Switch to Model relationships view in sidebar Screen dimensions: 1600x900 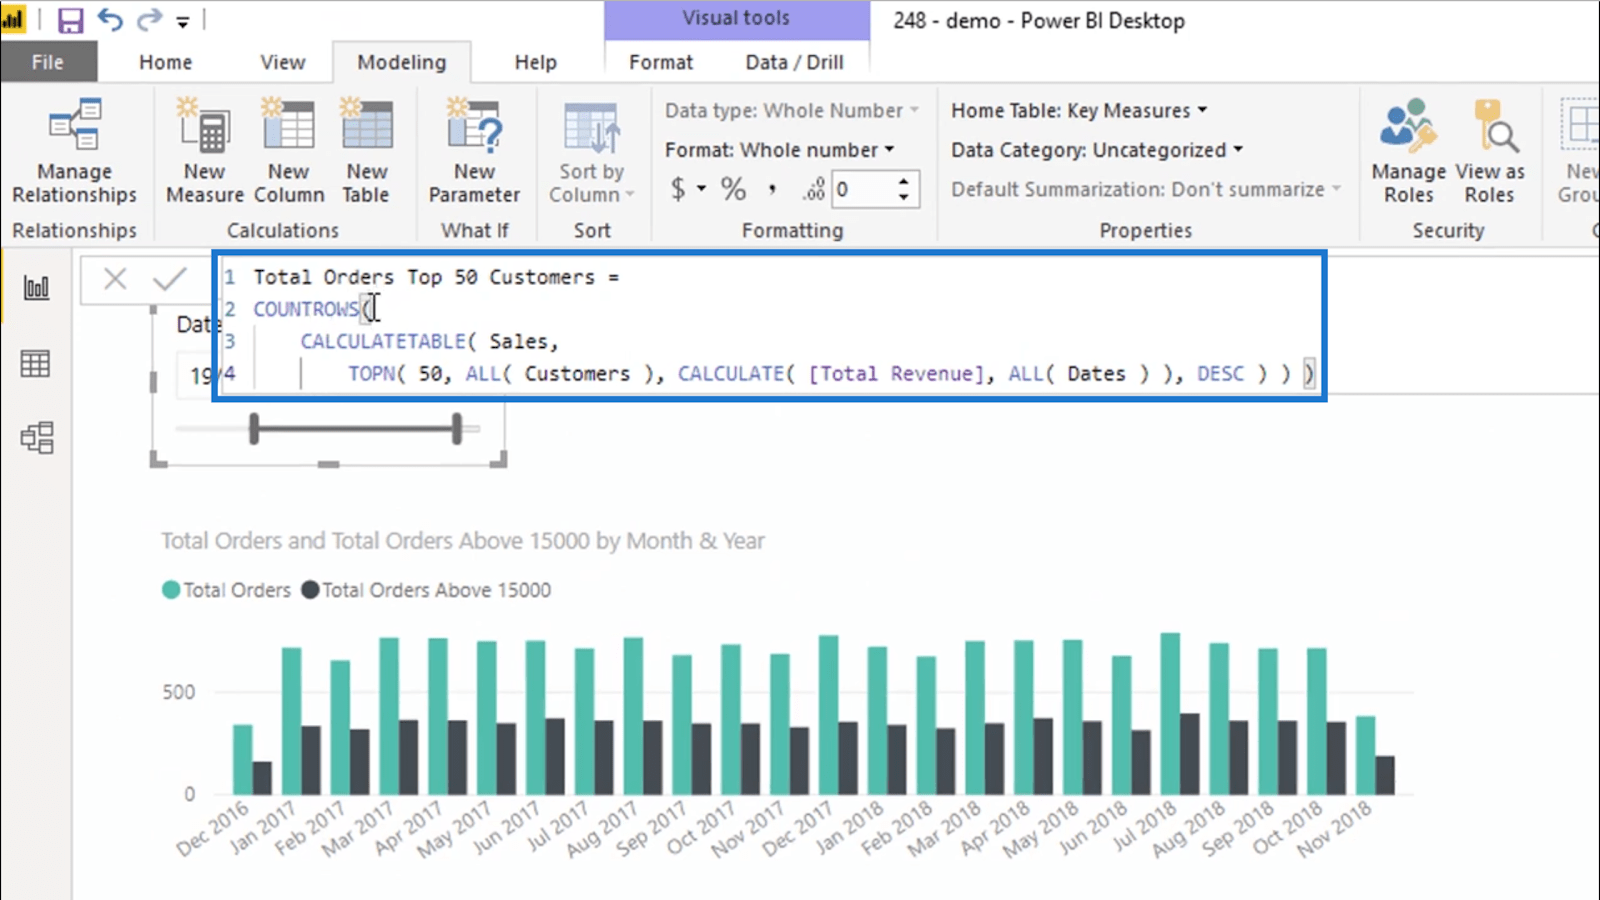click(x=36, y=438)
